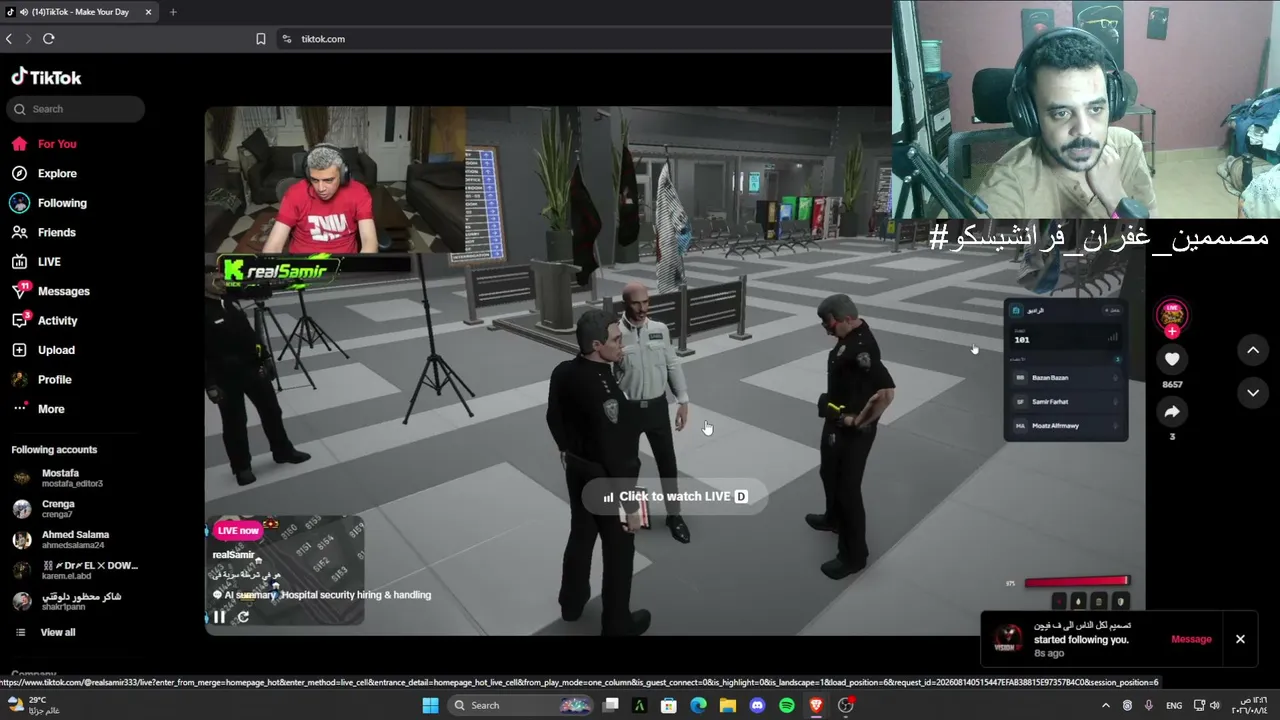Open Microsoft Edge from taskbar
This screenshot has height=720, width=1280.
[x=698, y=705]
